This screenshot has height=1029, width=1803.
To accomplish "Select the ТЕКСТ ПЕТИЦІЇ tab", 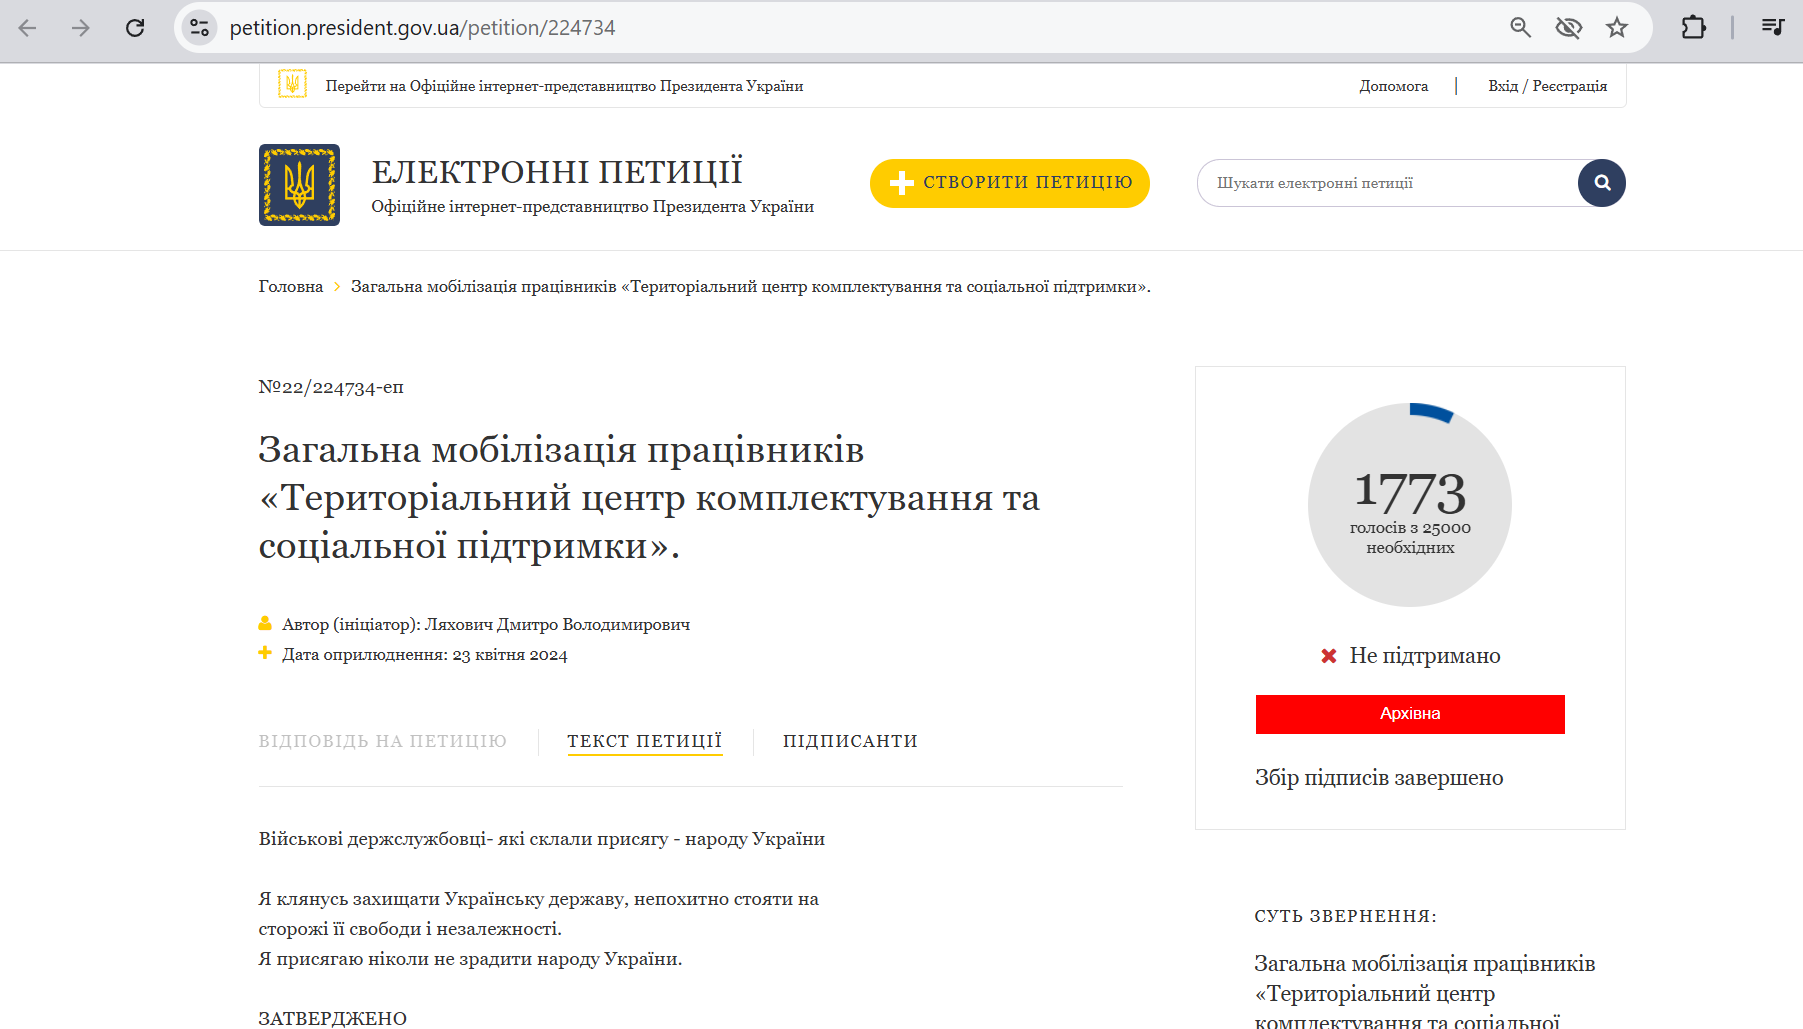I will (x=644, y=741).
